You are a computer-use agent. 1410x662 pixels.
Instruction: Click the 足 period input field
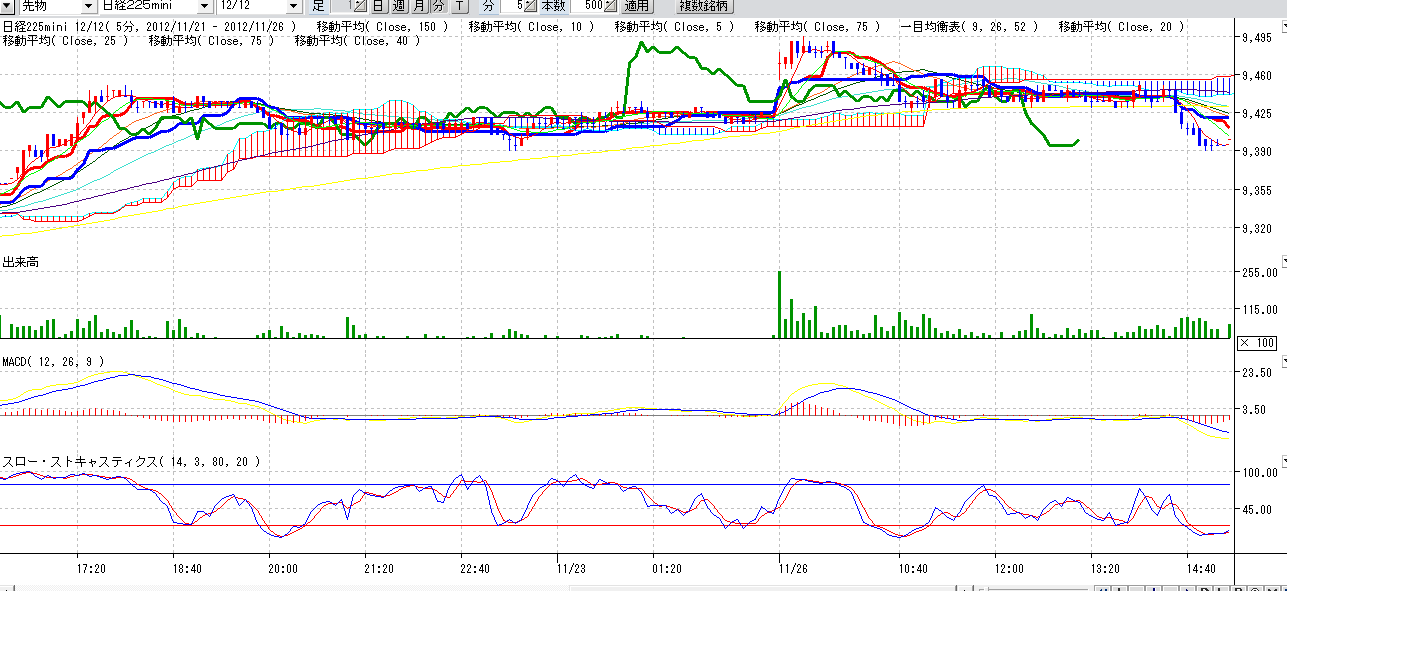click(x=341, y=5)
